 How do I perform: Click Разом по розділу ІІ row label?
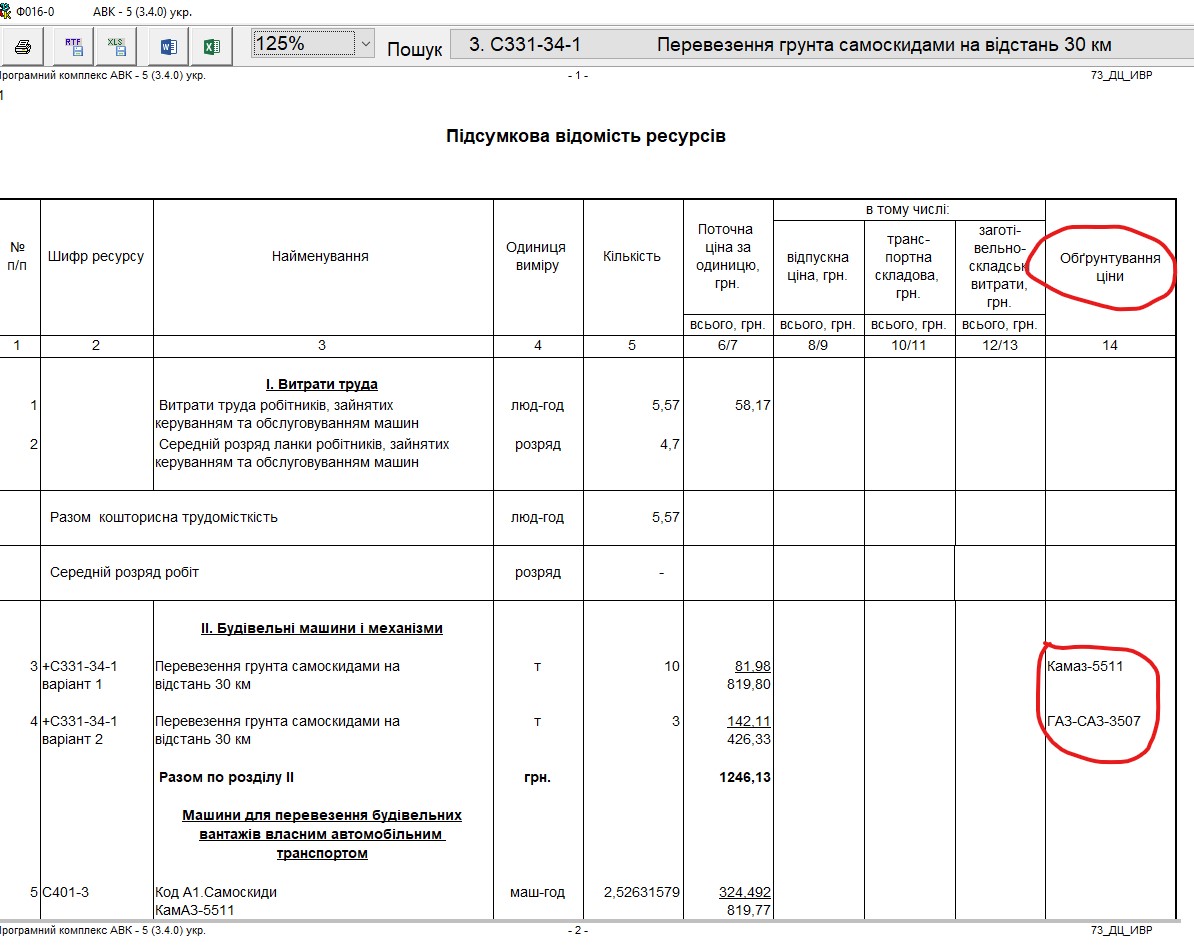226,778
